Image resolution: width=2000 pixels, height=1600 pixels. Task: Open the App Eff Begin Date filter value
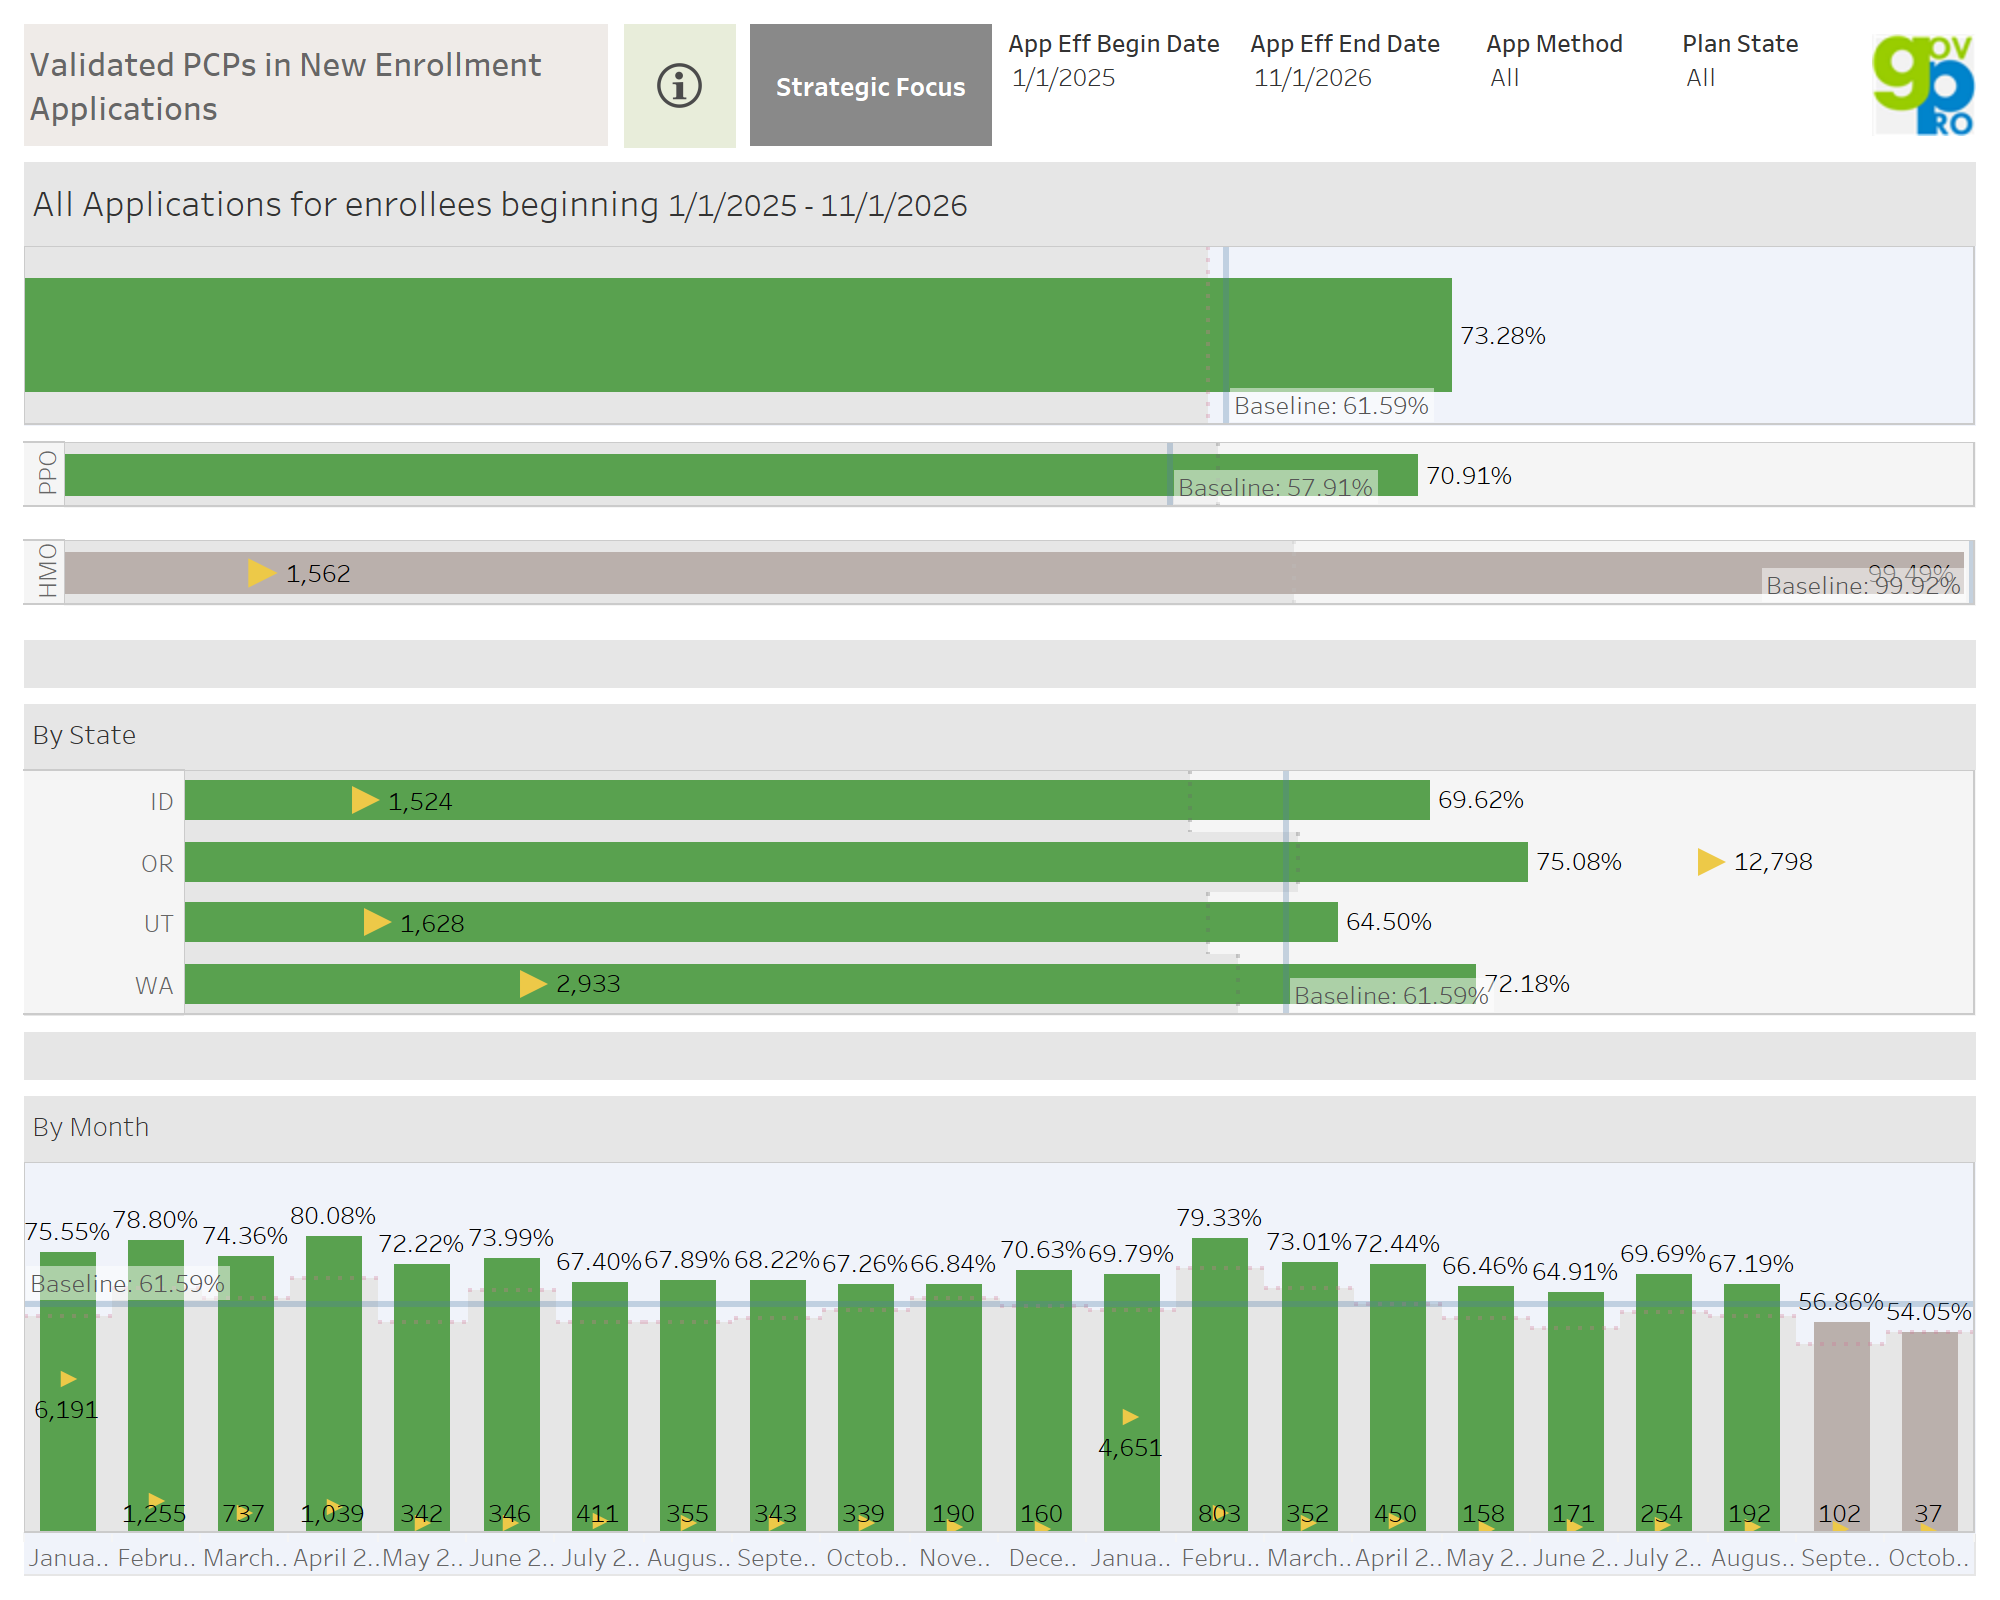coord(1063,78)
